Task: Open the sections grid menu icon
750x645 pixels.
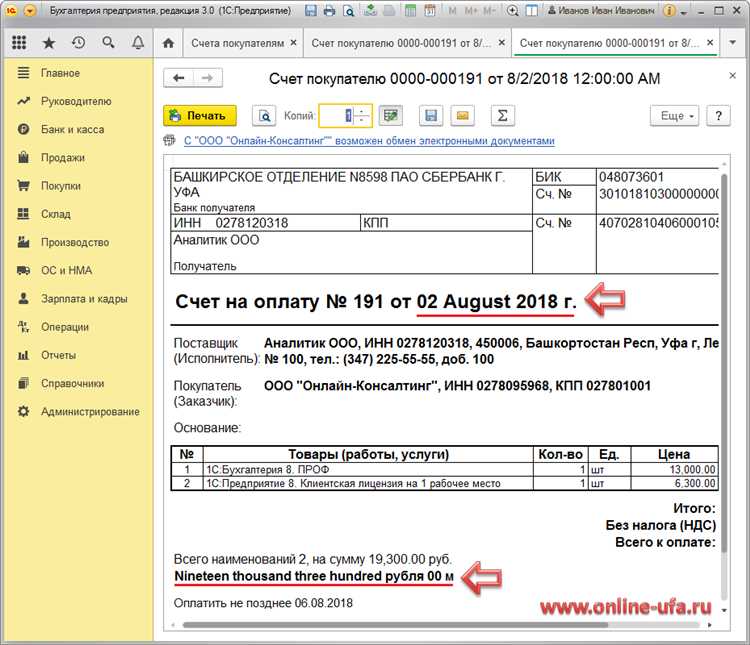Action: coord(19,43)
